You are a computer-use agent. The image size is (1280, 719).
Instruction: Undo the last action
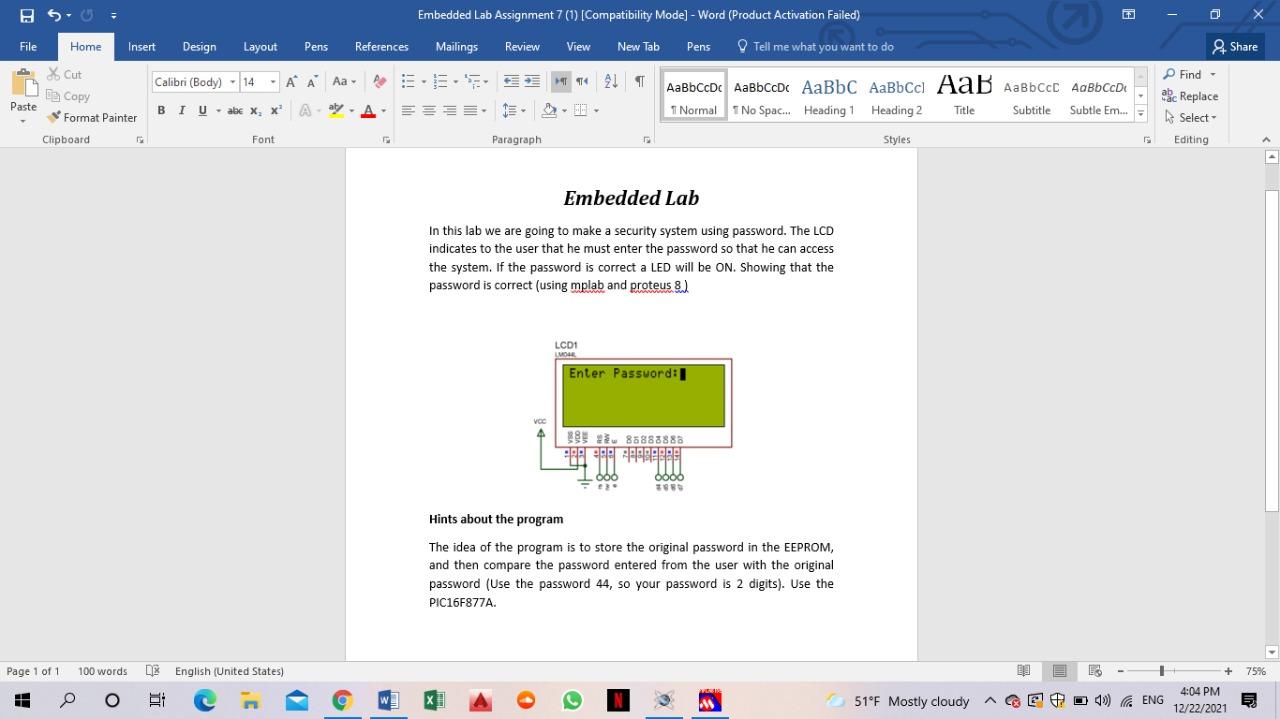pos(53,15)
